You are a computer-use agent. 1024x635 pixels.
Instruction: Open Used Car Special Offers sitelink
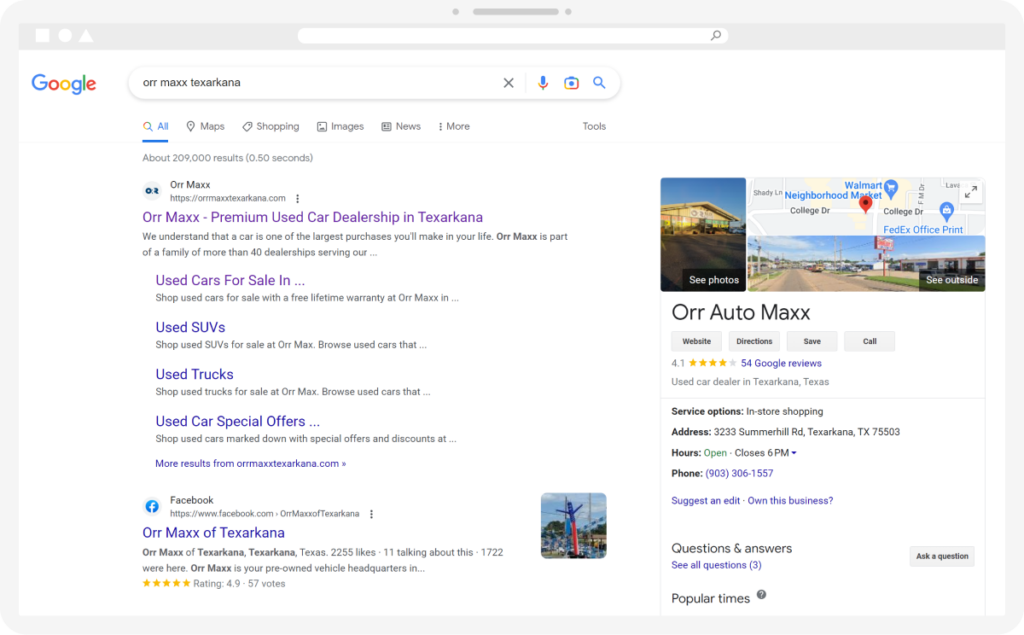click(238, 421)
